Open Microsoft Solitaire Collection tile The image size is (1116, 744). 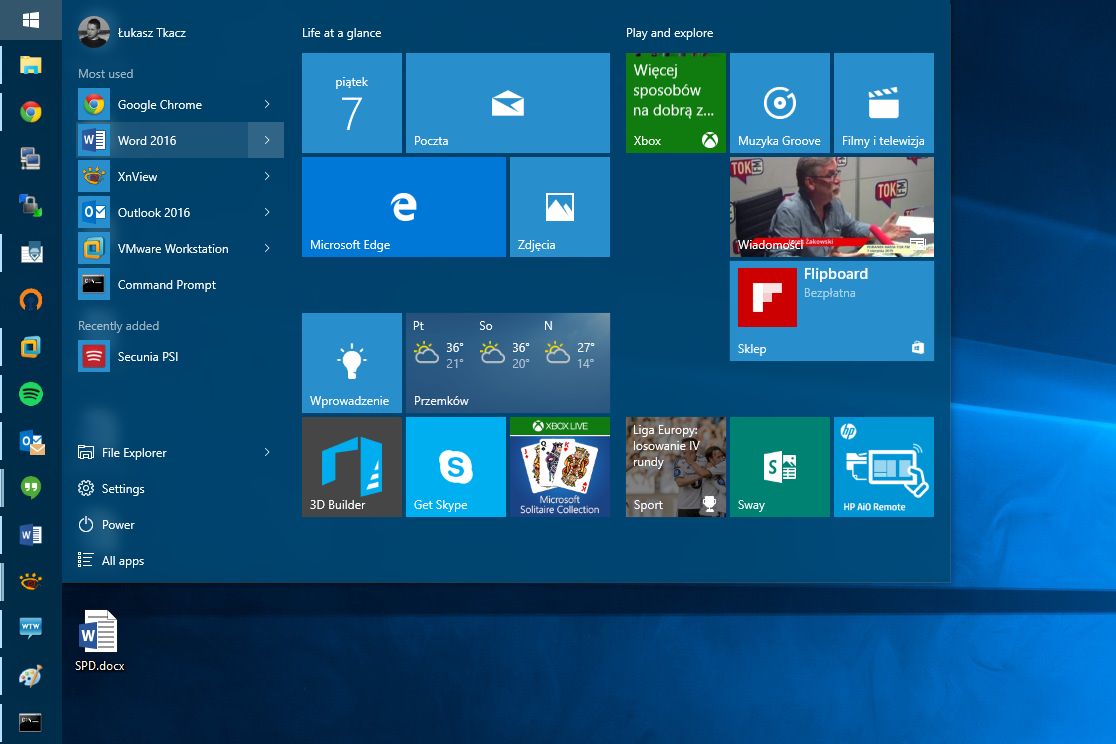click(x=559, y=467)
